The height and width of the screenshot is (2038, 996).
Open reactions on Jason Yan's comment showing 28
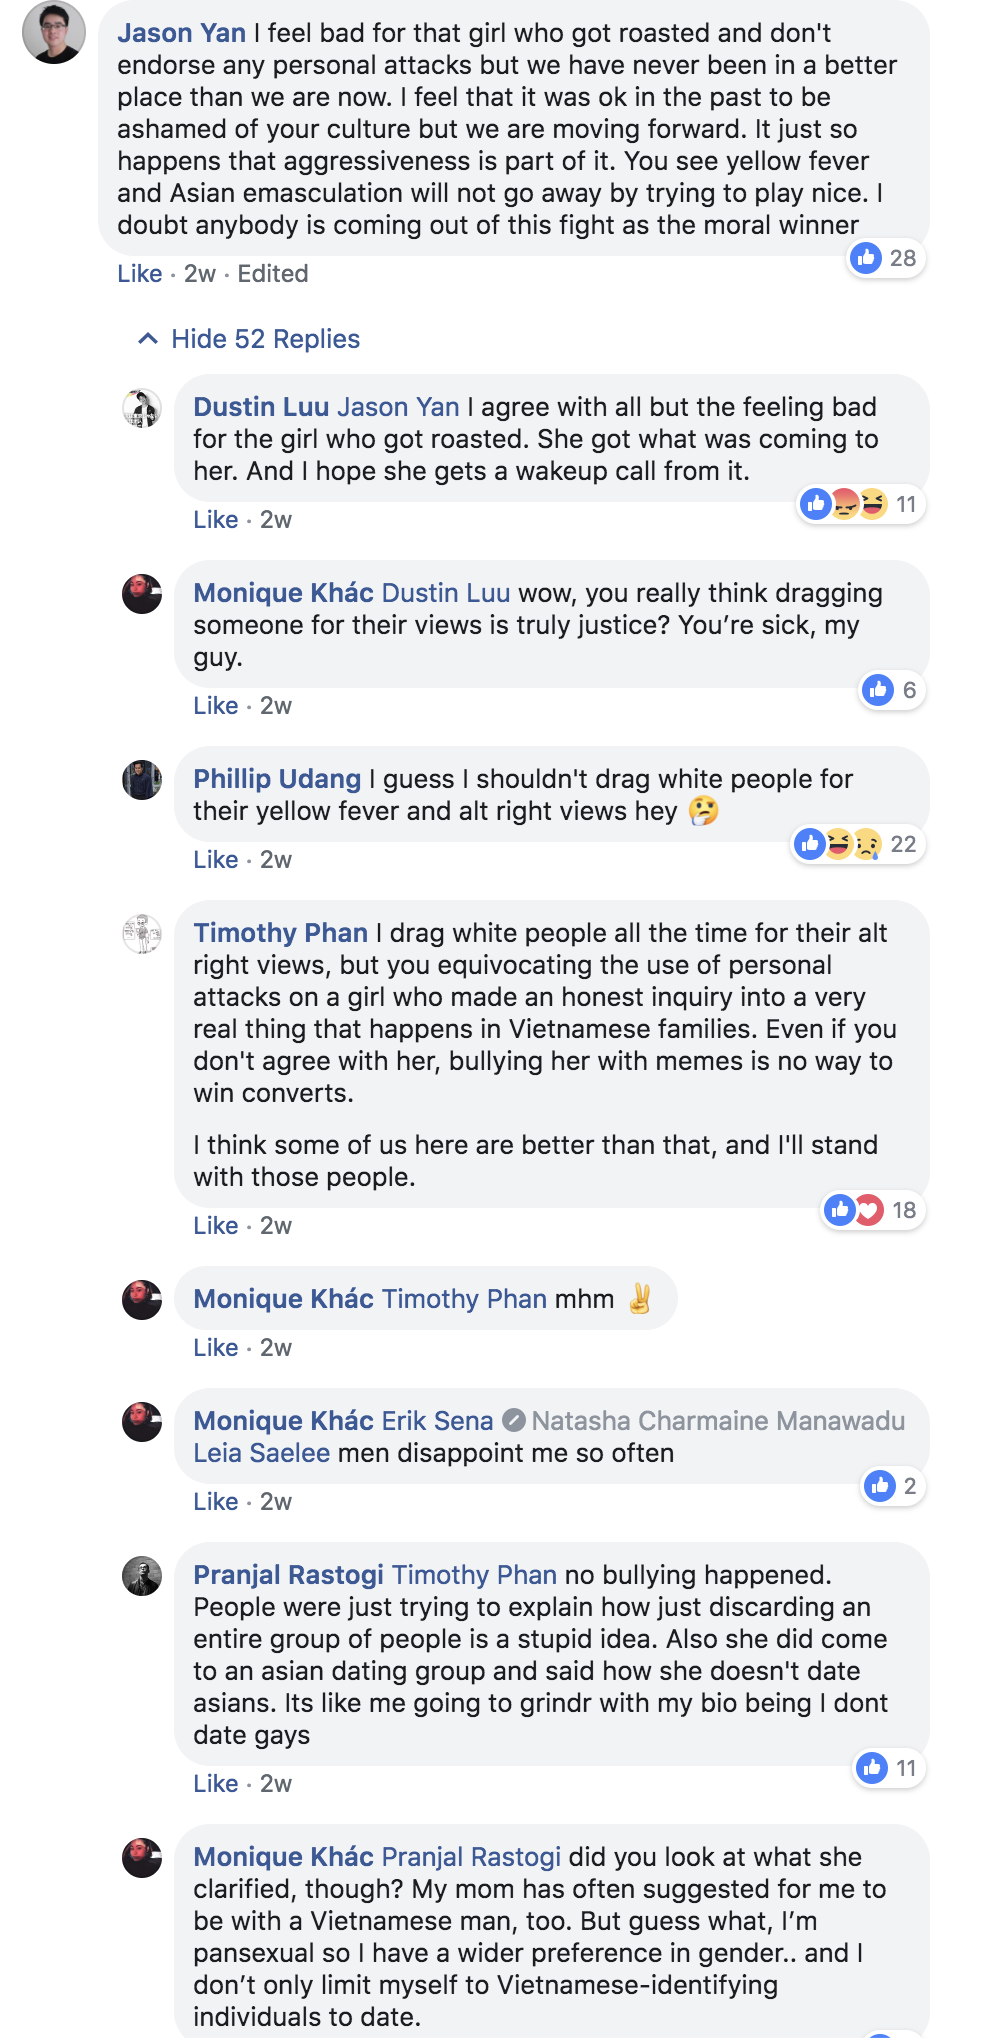coord(884,258)
